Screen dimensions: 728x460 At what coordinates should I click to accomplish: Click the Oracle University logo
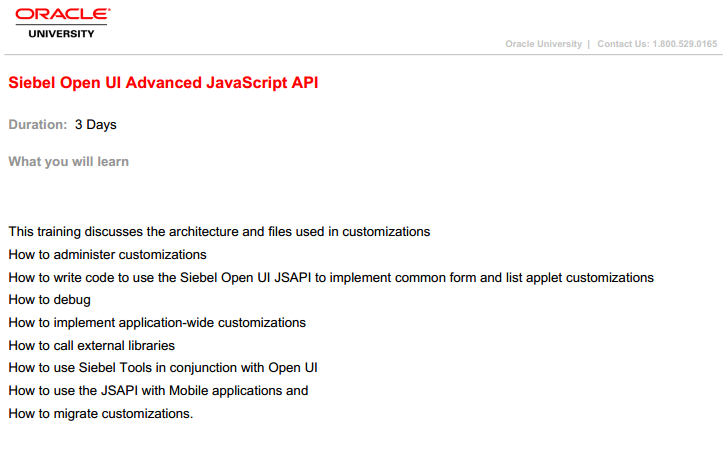[x=63, y=23]
